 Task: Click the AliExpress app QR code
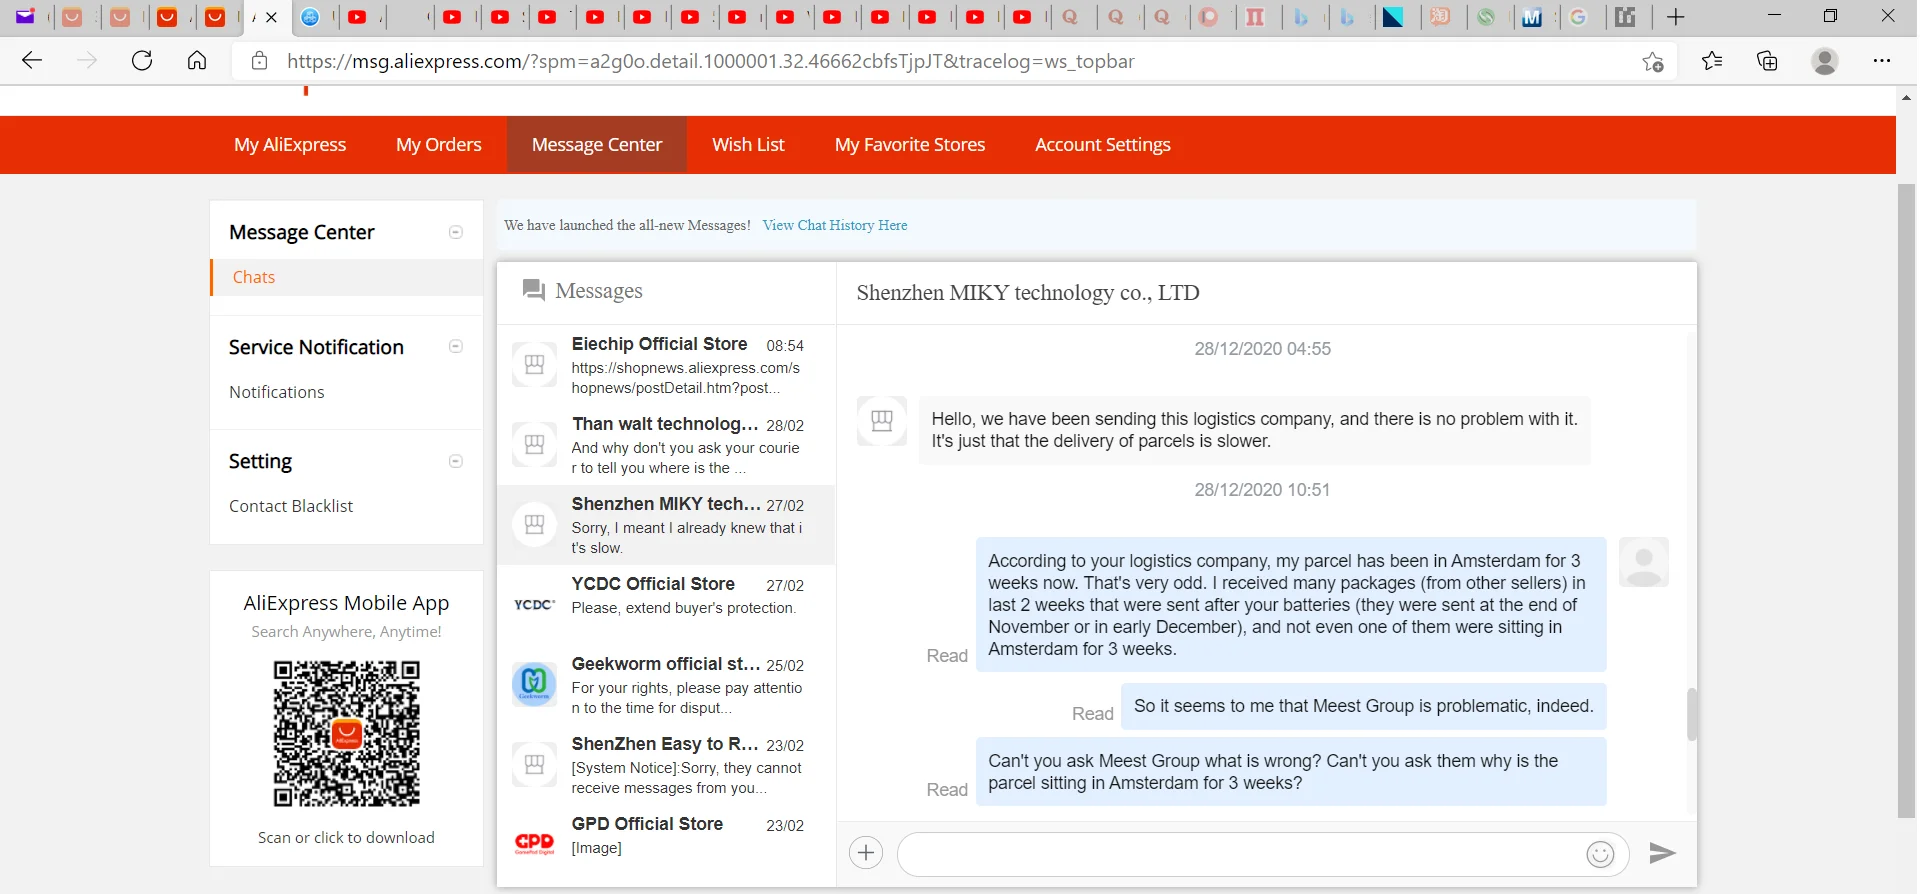click(x=346, y=733)
